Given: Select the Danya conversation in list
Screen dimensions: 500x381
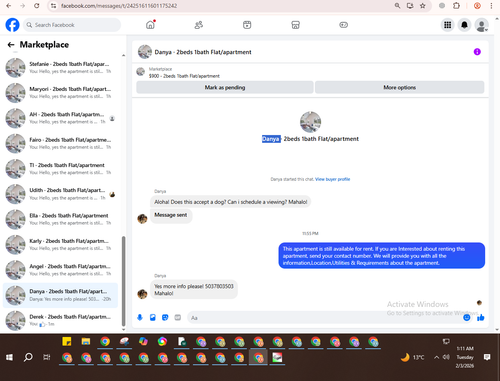Looking at the screenshot, I should click(x=60, y=295).
